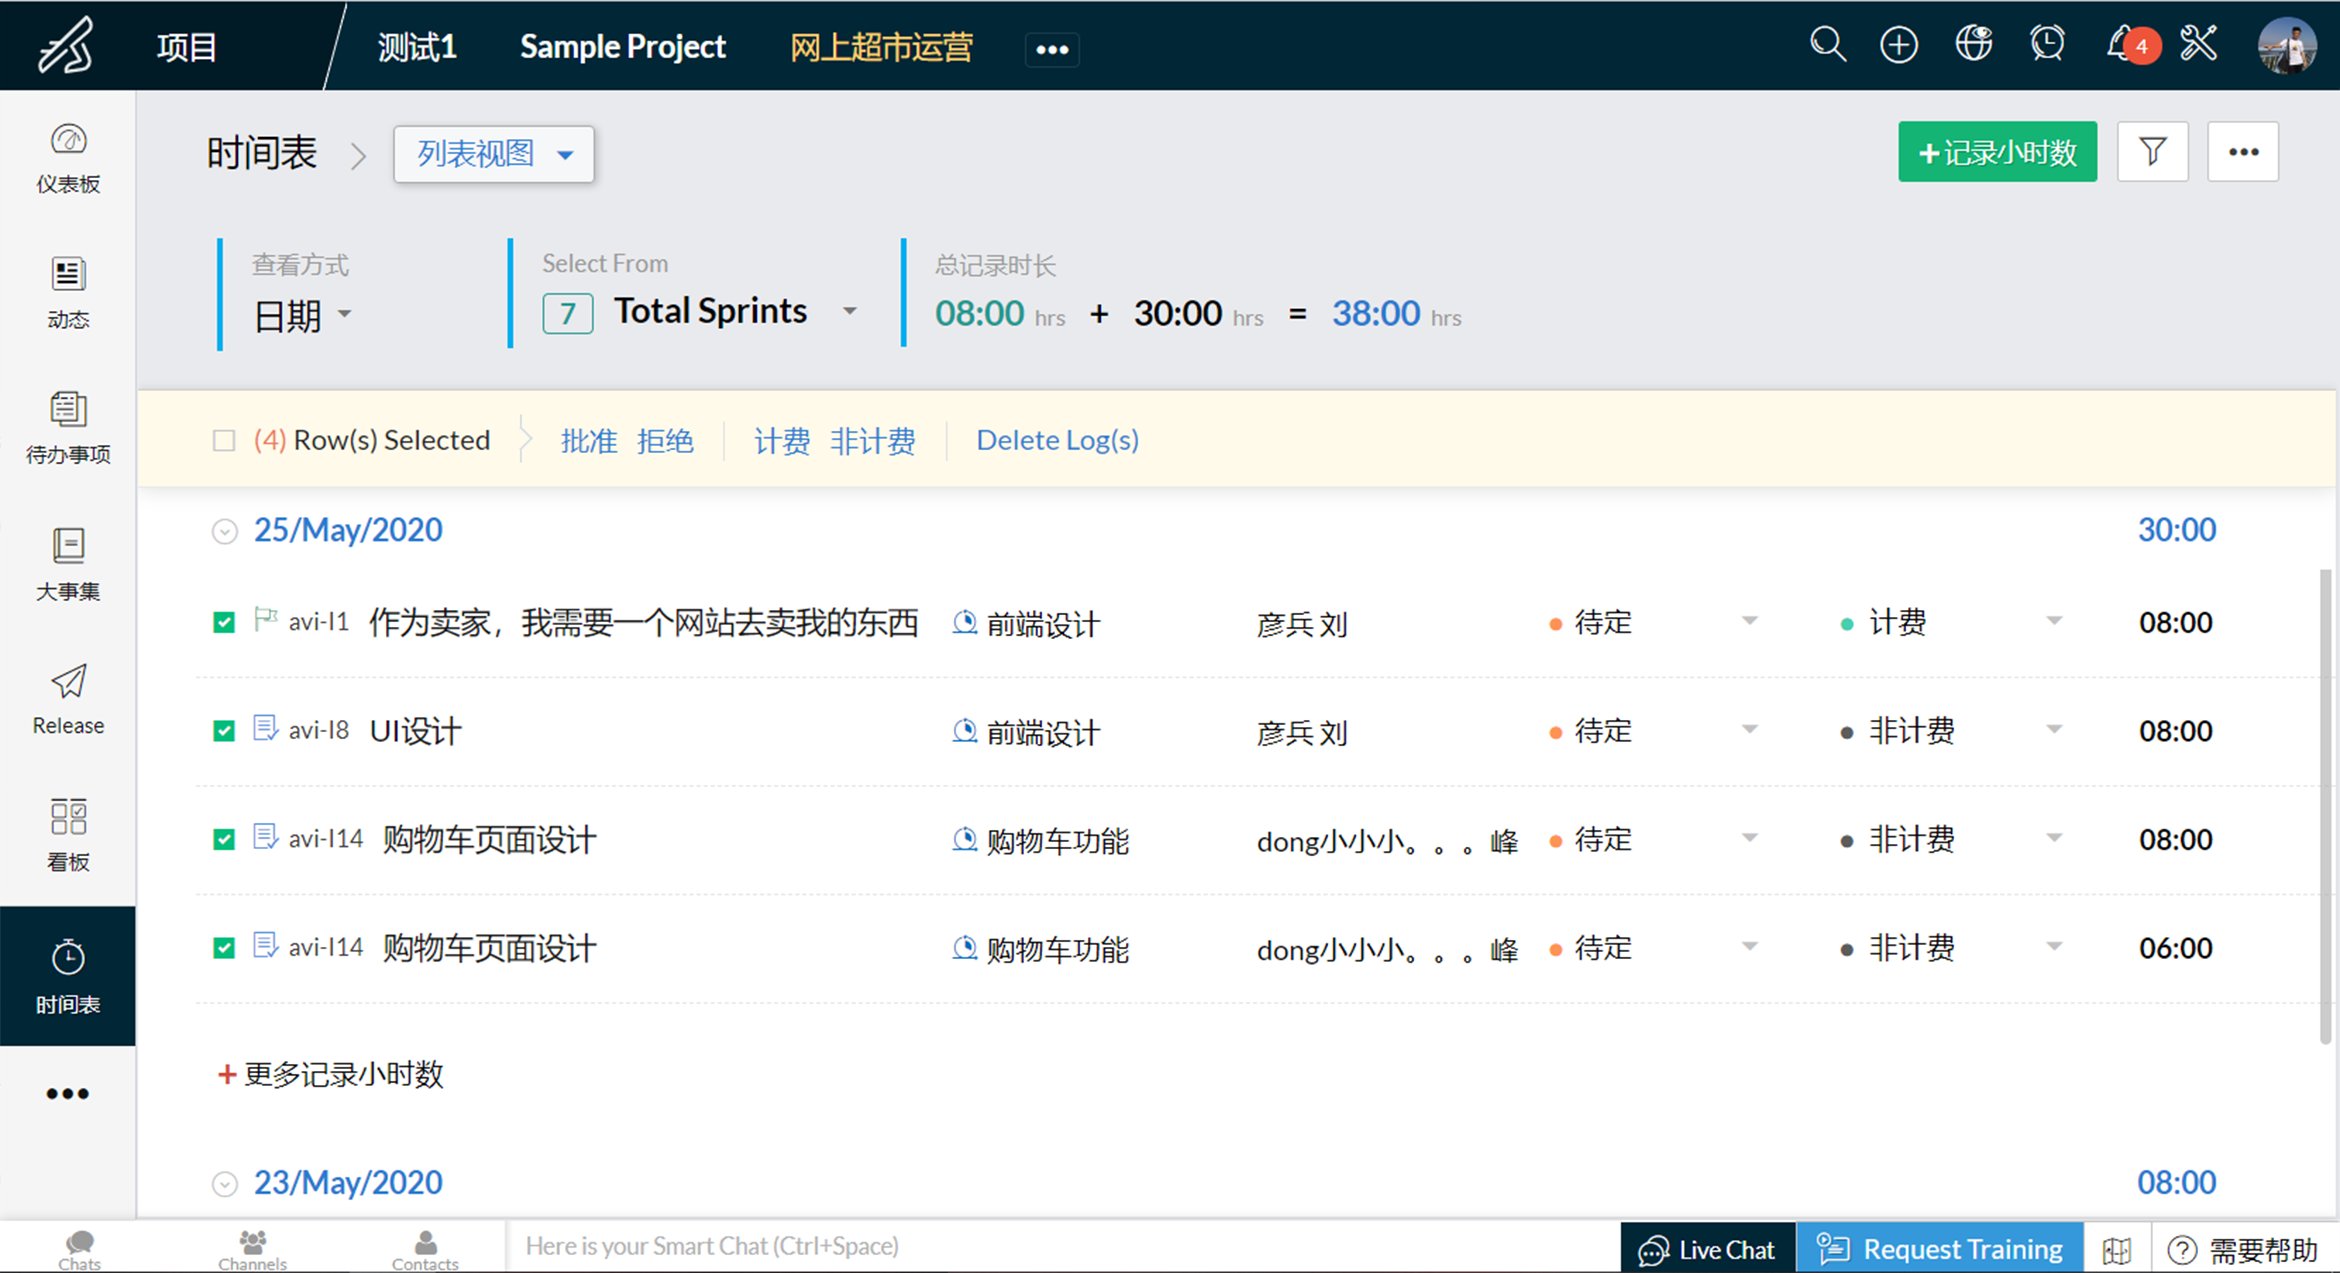Open the search magnifier icon

(x=1827, y=45)
